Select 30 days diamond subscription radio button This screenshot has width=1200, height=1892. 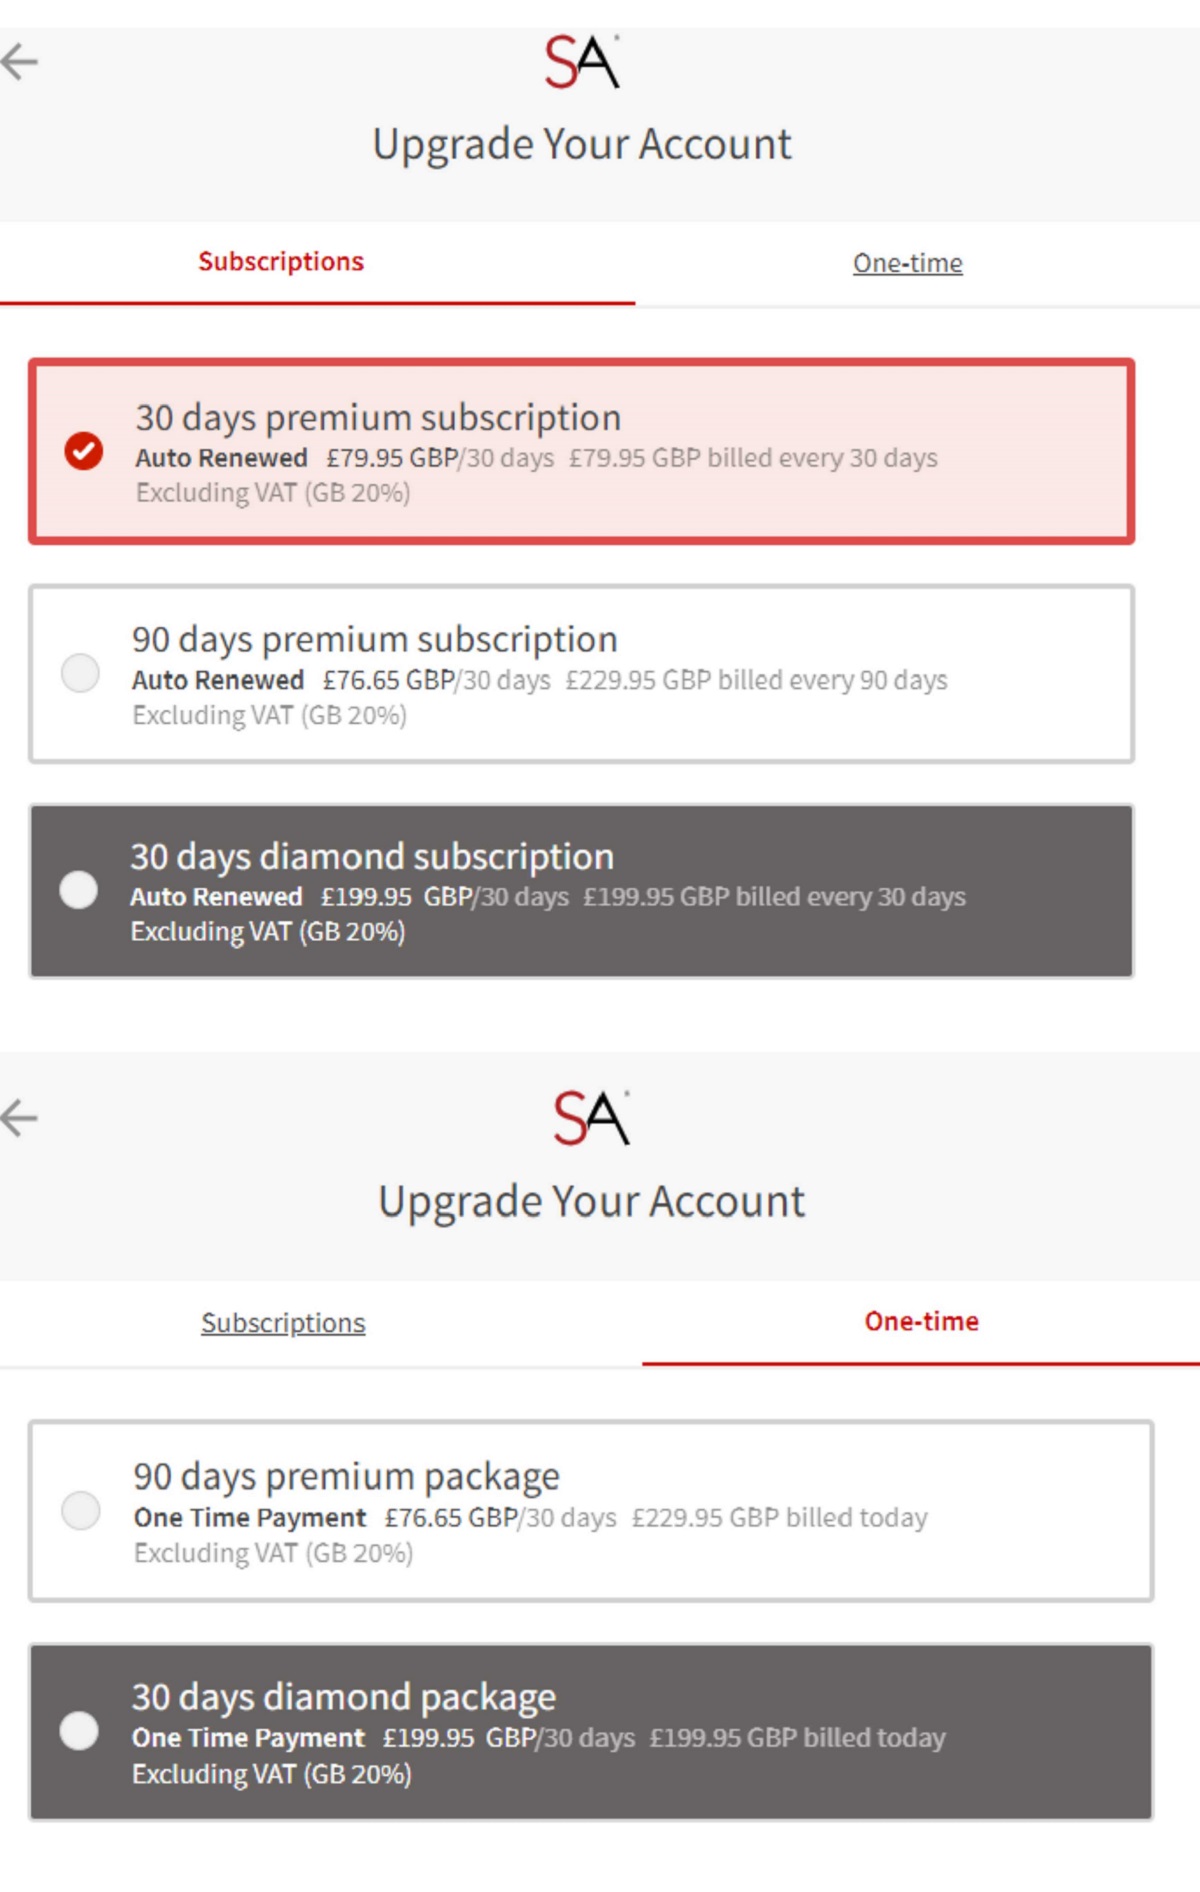[x=79, y=889]
